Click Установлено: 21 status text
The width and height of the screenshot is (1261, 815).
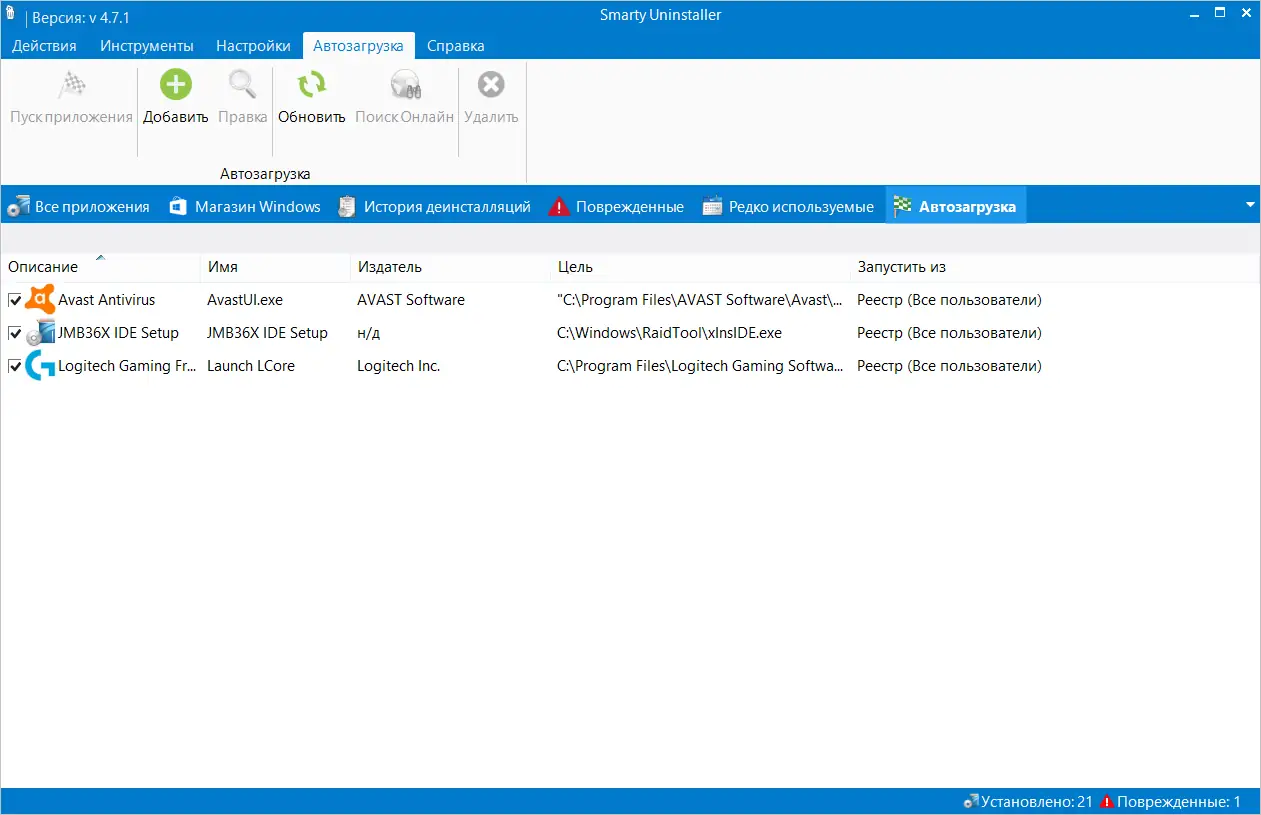tap(1037, 802)
